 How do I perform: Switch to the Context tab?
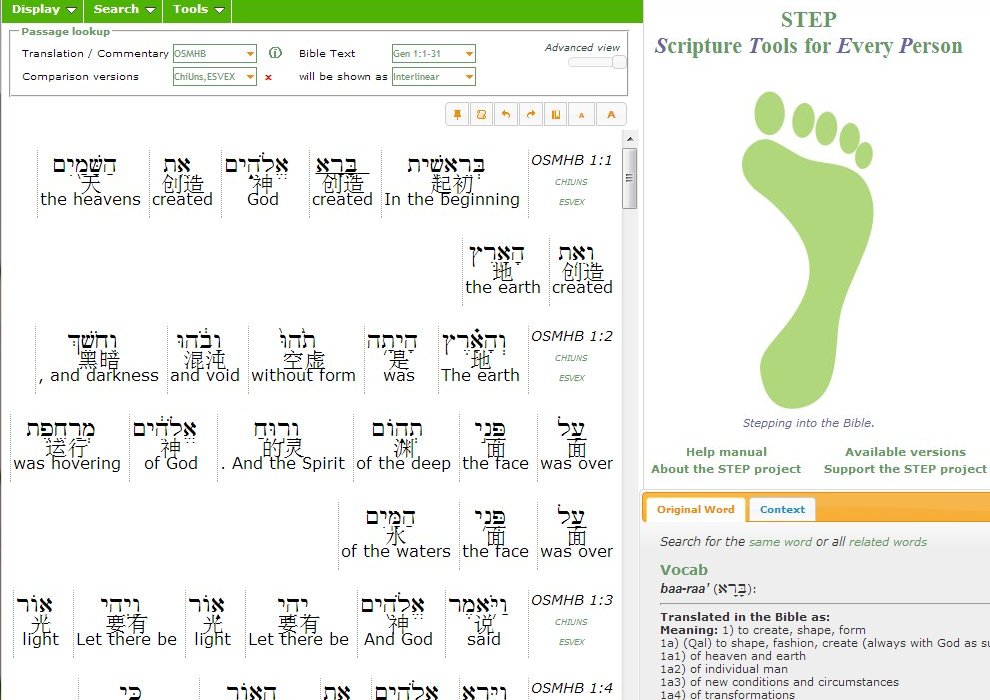coord(782,509)
